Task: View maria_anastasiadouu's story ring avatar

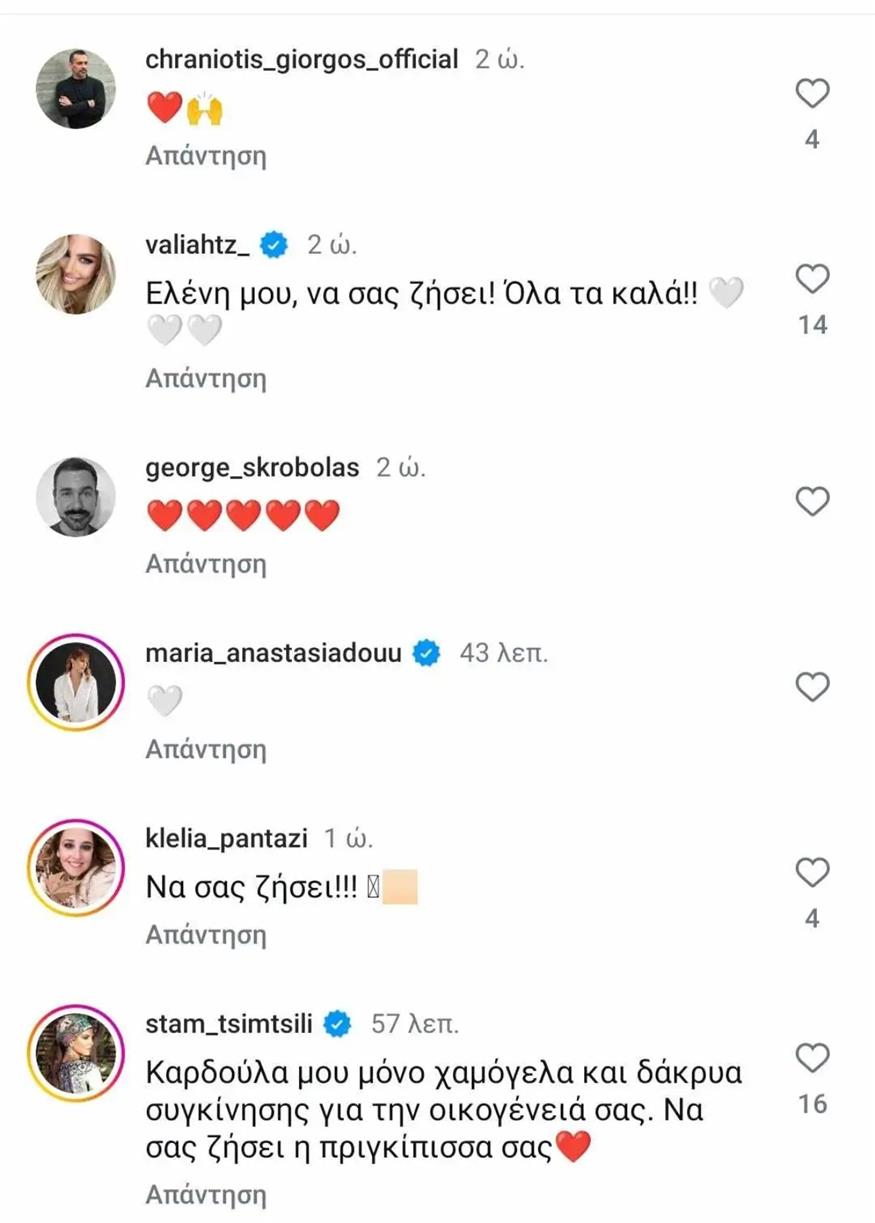Action: pyautogui.click(x=76, y=682)
